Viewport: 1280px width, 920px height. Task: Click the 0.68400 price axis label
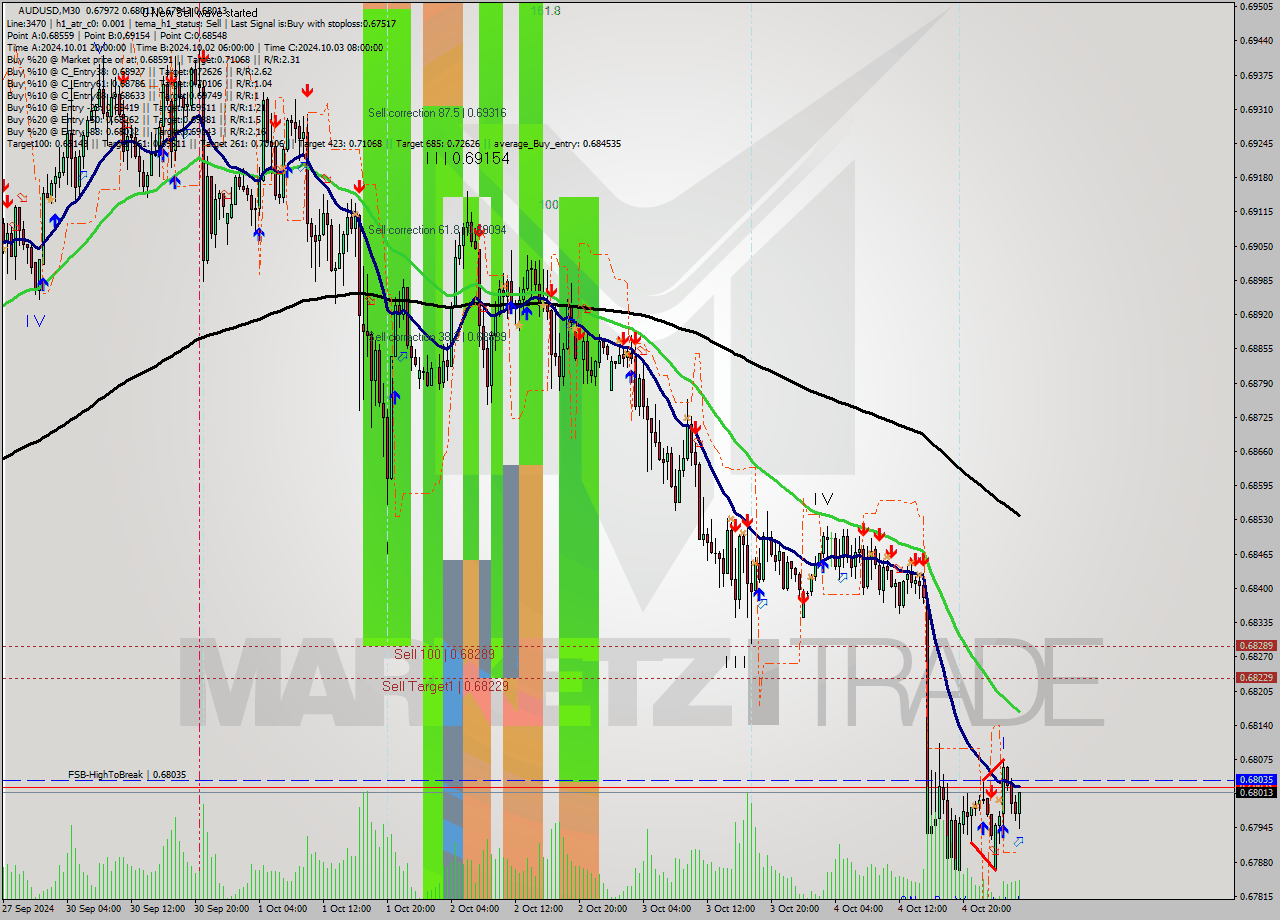pyautogui.click(x=1256, y=588)
